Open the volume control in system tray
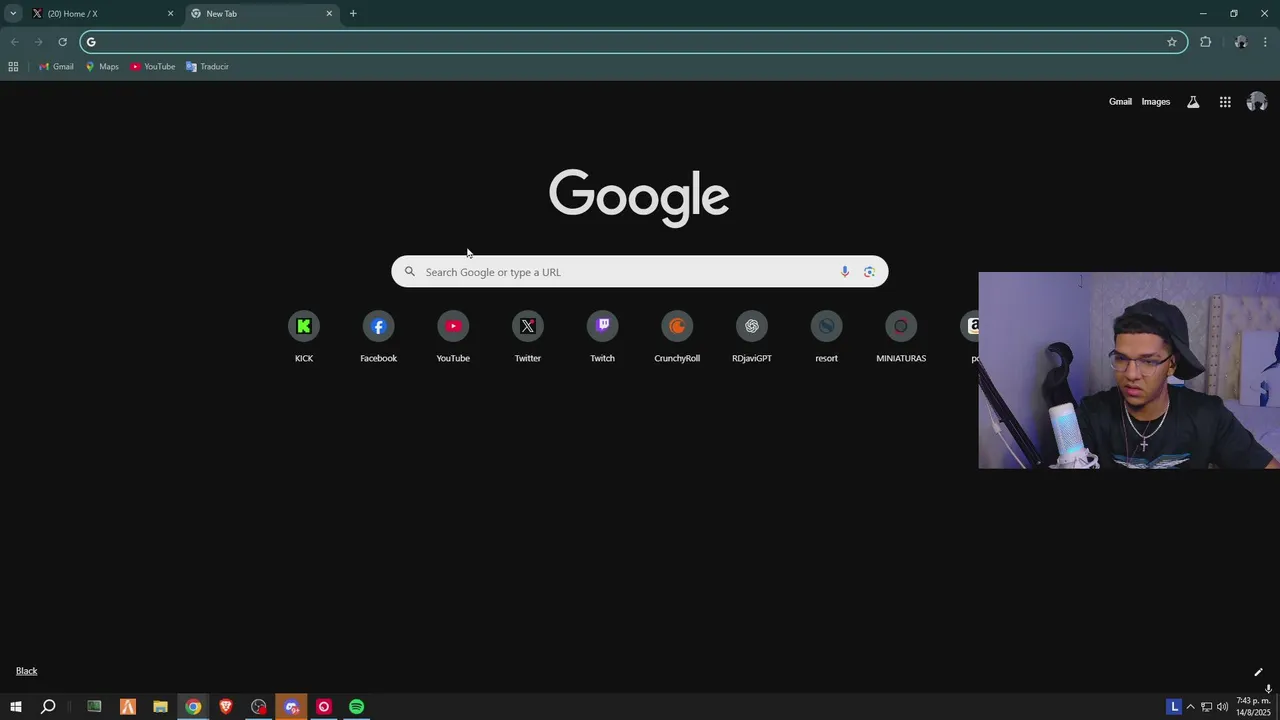This screenshot has height=720, width=1280. tap(1222, 707)
